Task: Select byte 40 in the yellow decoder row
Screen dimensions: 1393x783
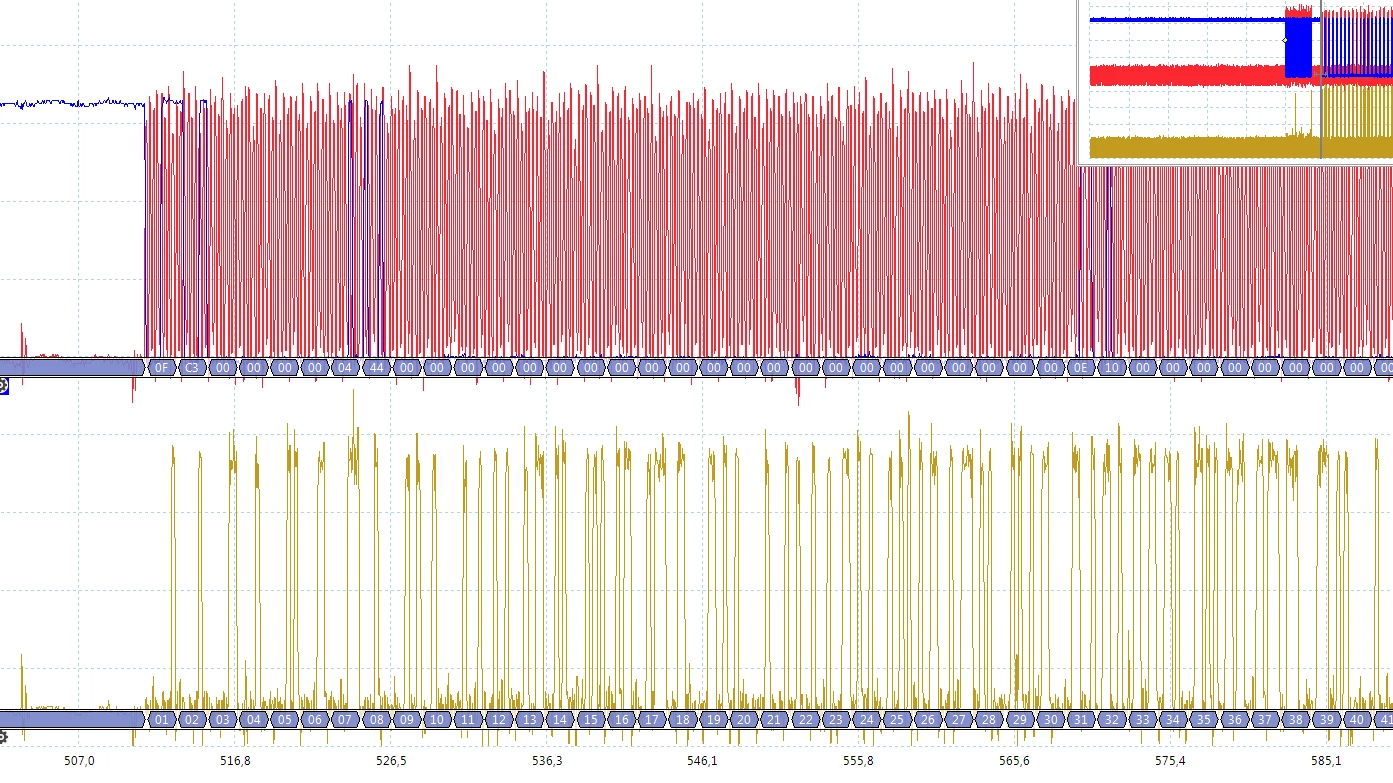Action: coord(1357,719)
